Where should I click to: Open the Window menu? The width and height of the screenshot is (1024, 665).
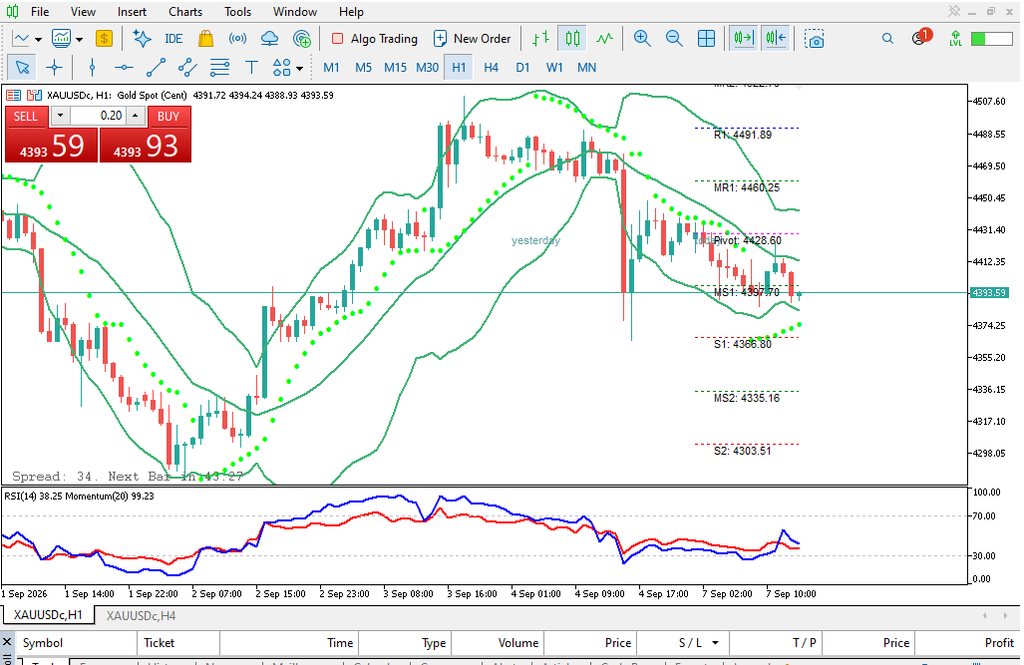[295, 12]
